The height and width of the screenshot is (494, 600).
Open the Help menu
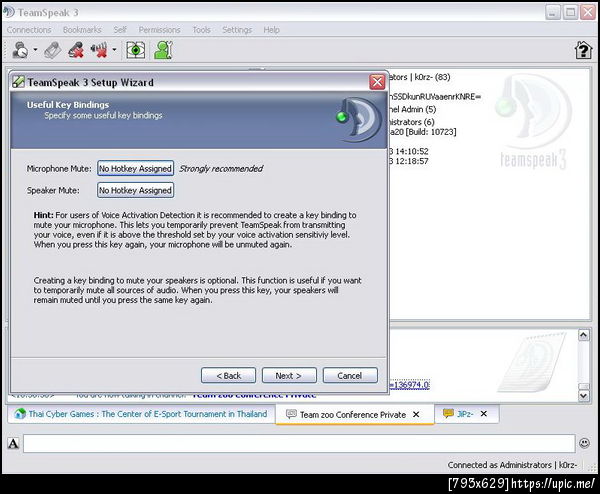(271, 30)
